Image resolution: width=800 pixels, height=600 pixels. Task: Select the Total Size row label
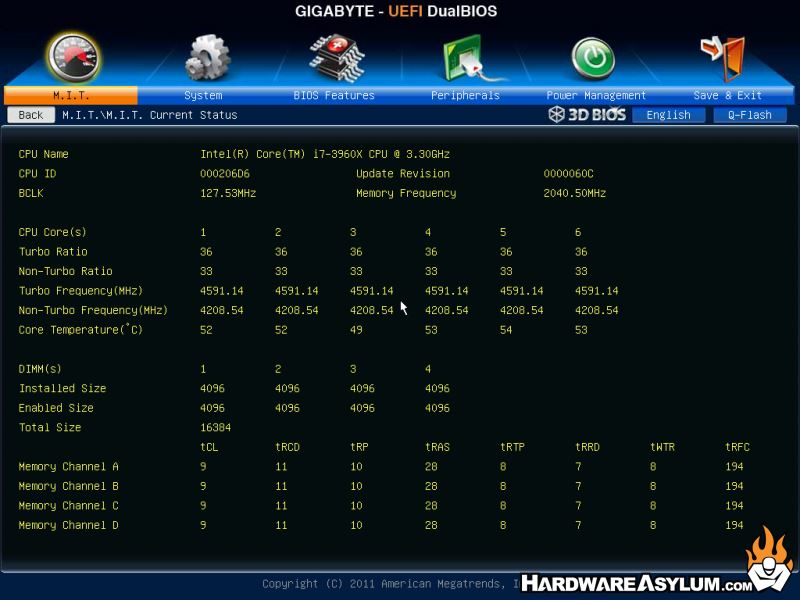pos(50,428)
